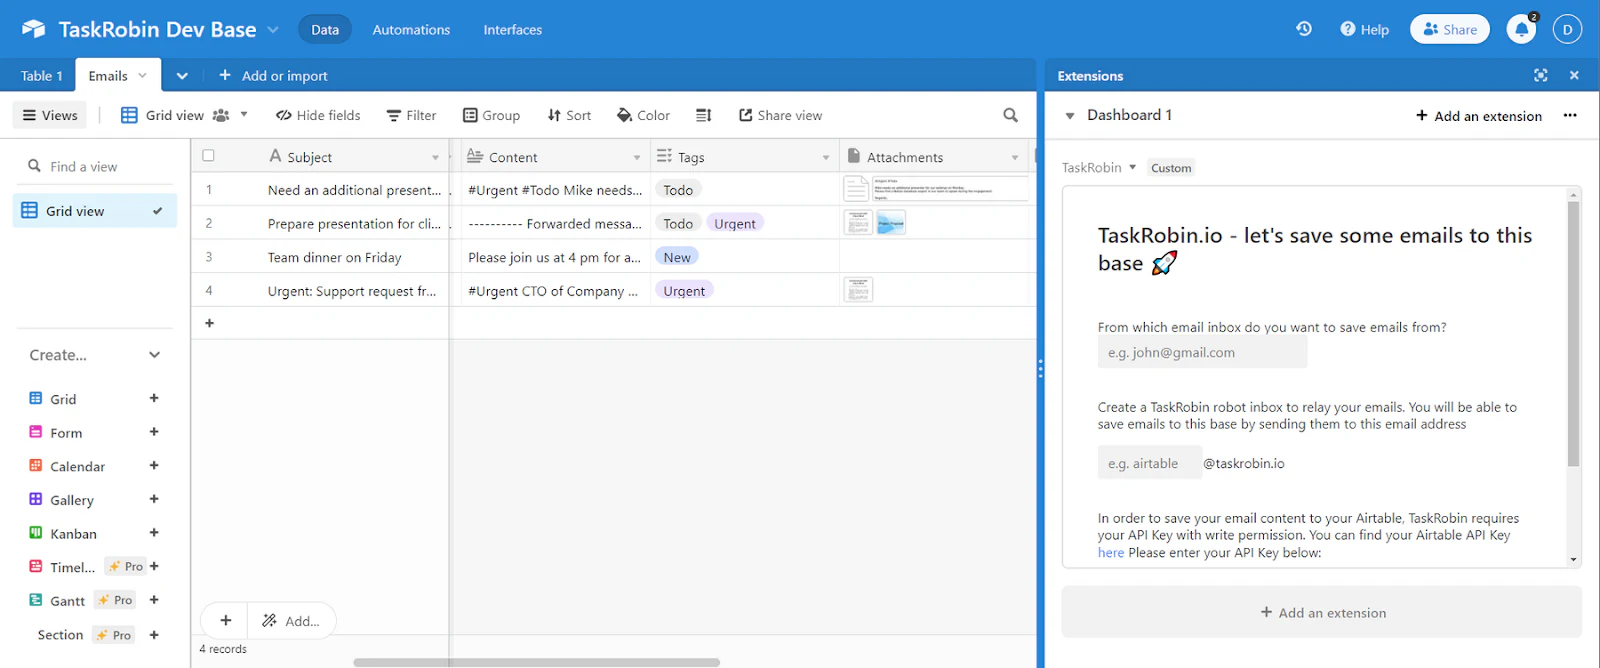Screen dimensions: 1600x668
Task: Follow the 'here' API key link
Action: (1111, 552)
